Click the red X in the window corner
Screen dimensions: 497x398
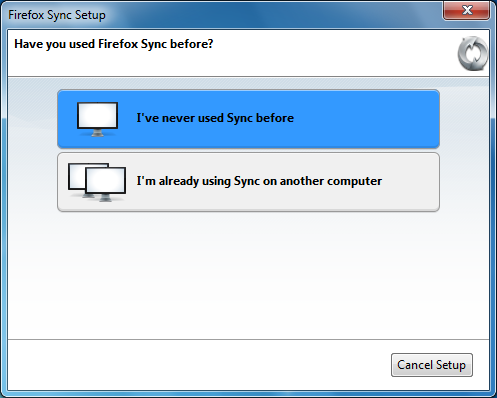point(467,10)
